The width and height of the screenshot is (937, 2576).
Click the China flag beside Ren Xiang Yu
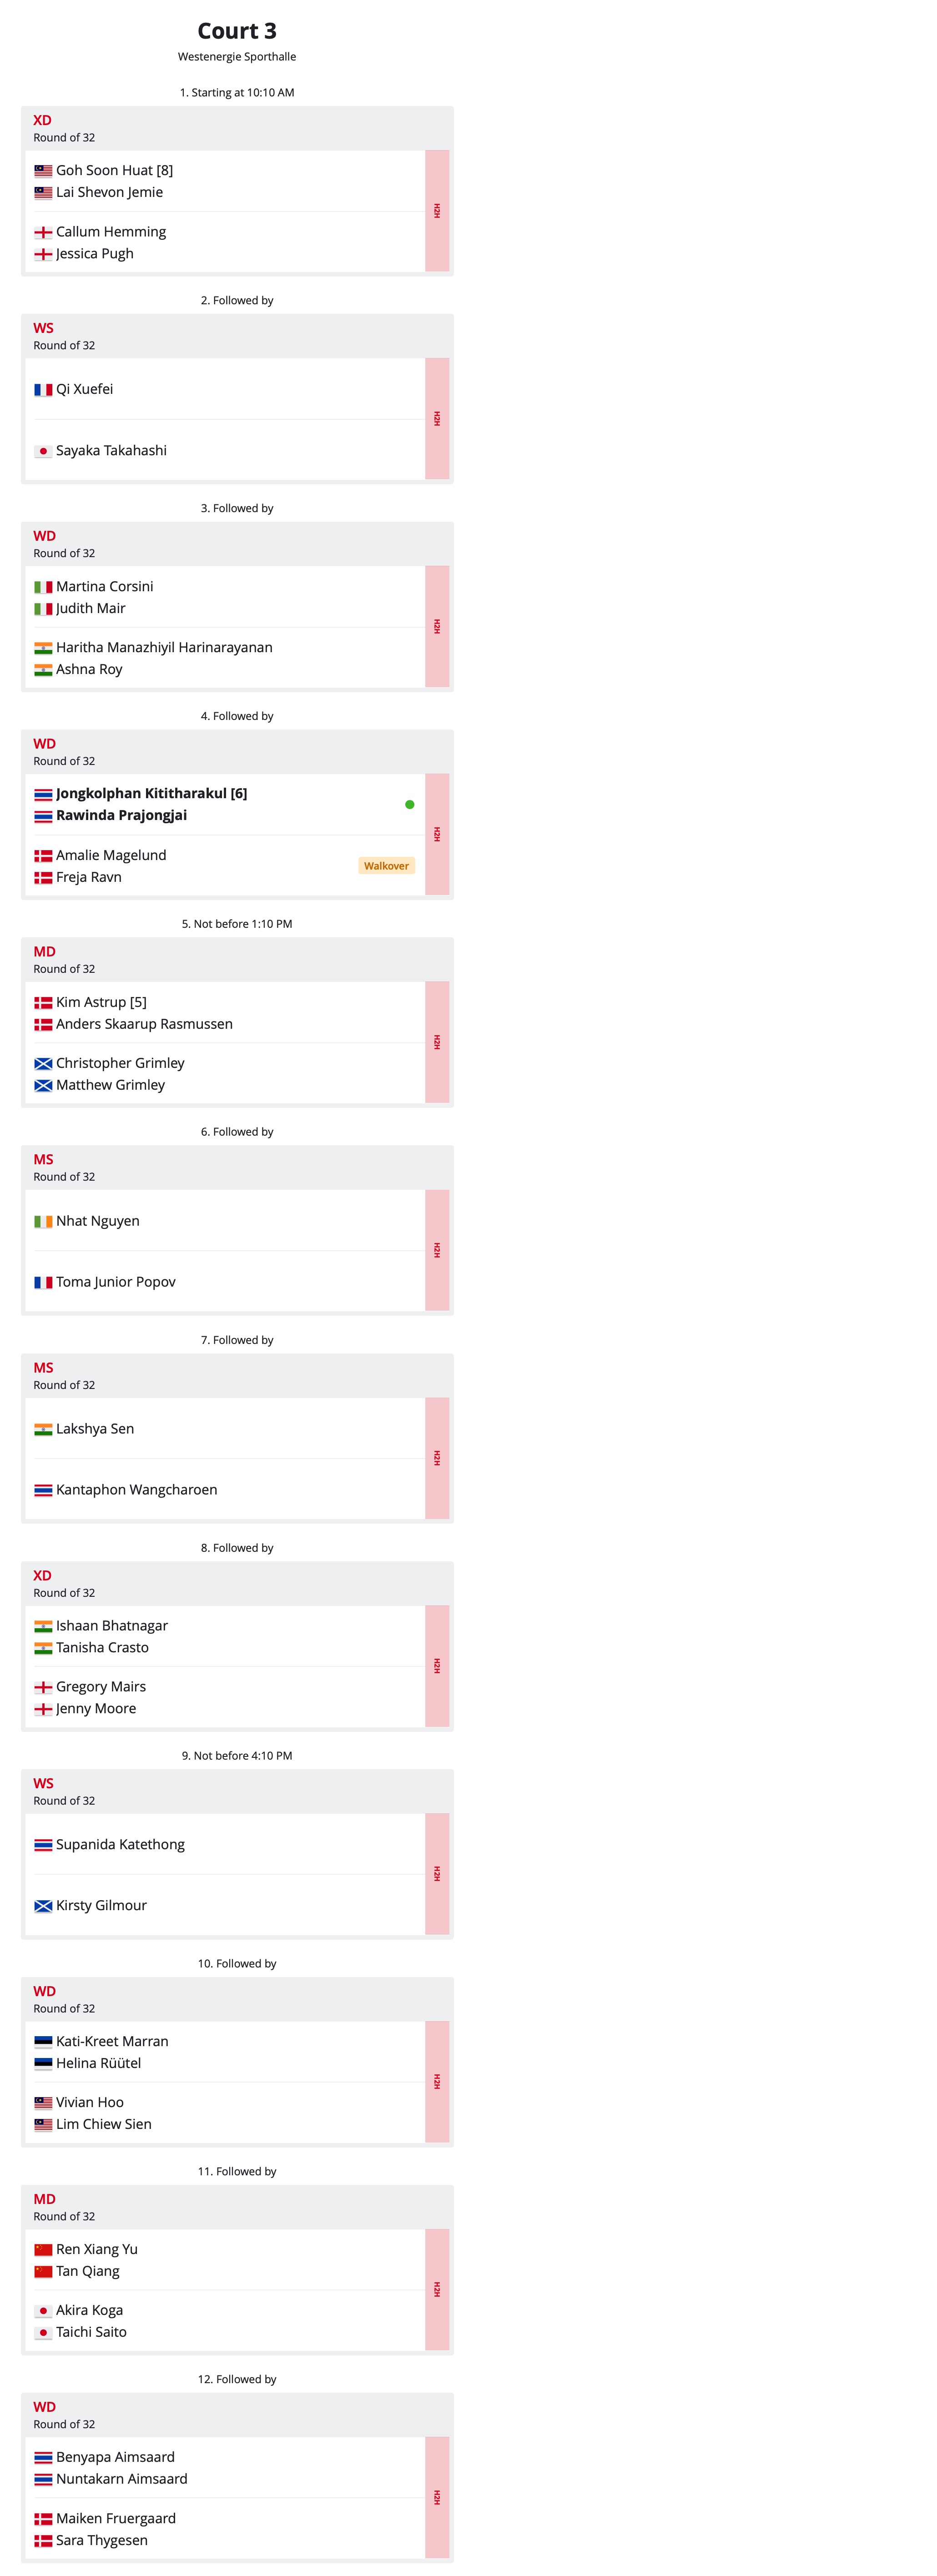coord(43,2250)
